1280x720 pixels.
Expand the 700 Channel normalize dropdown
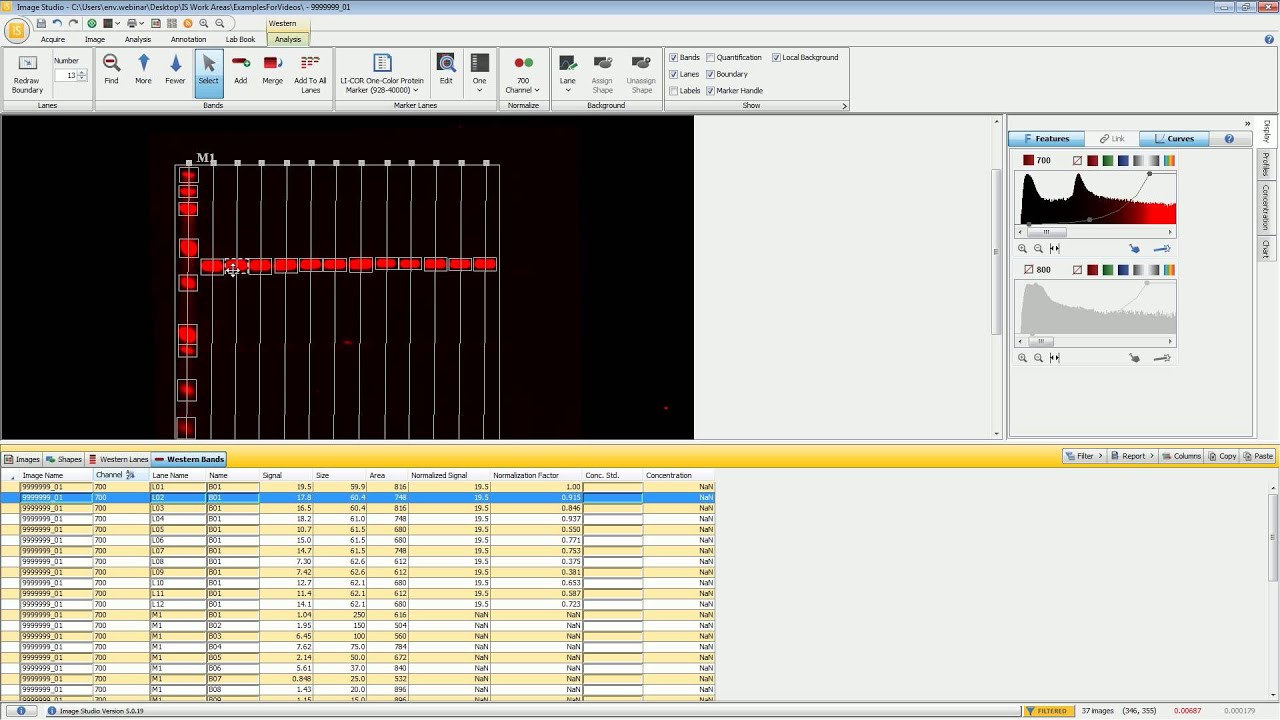(x=522, y=74)
